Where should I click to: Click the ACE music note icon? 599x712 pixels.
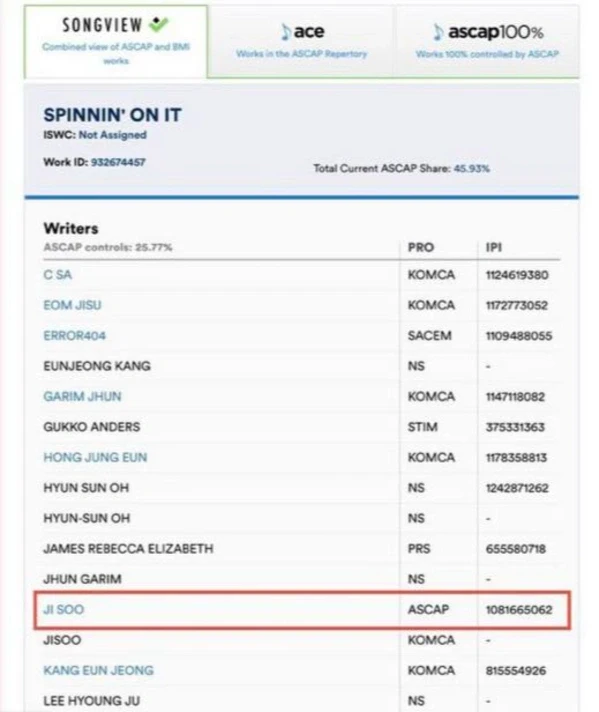(x=286, y=32)
